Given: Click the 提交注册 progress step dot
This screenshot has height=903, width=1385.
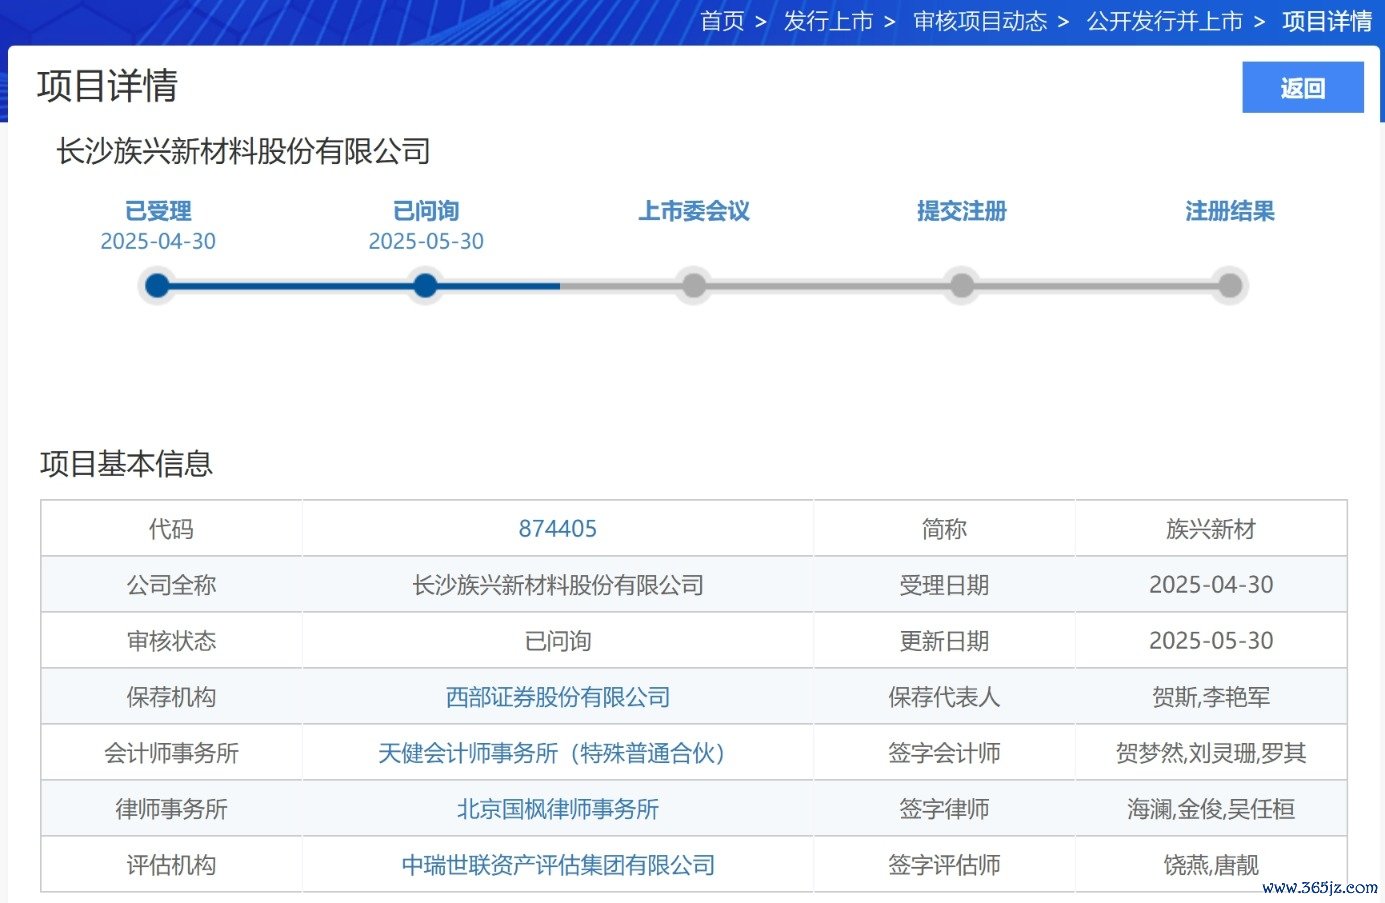Looking at the screenshot, I should point(961,286).
